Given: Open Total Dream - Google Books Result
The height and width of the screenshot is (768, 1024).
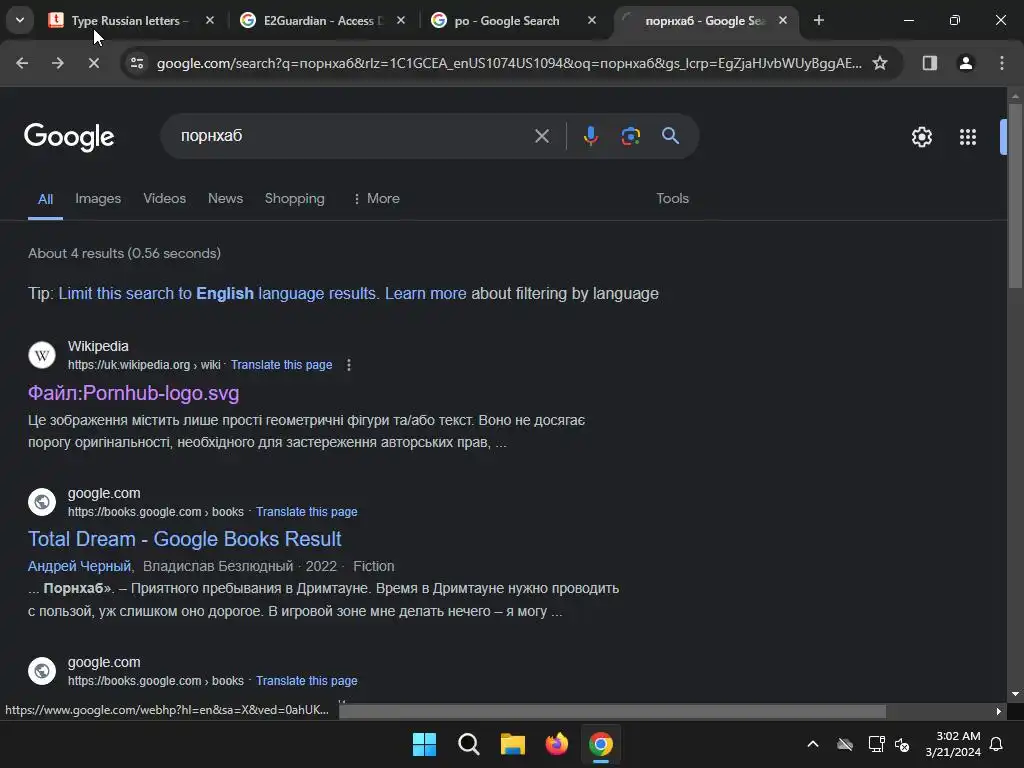Looking at the screenshot, I should point(185,539).
